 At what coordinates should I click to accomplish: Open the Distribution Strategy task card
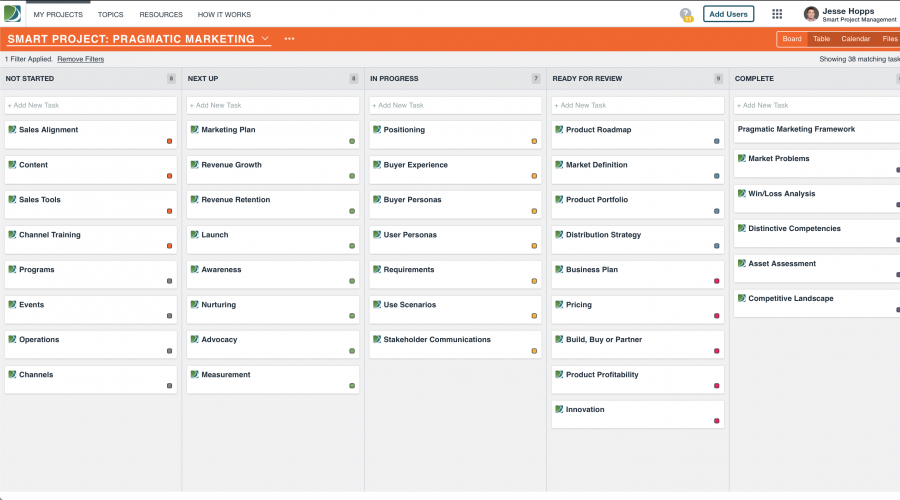(x=638, y=239)
